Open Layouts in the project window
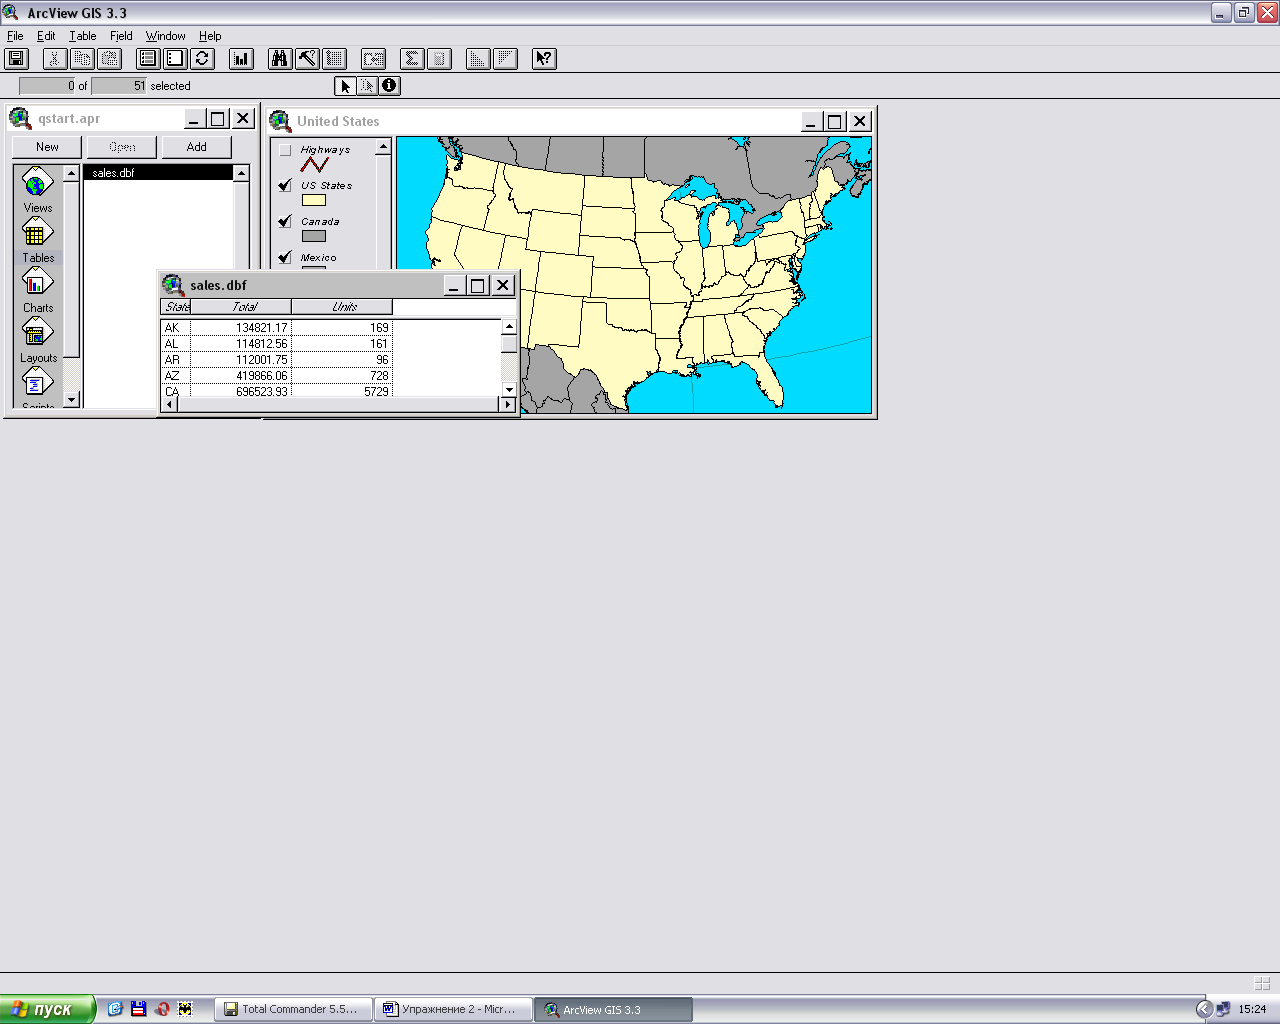 (x=37, y=340)
